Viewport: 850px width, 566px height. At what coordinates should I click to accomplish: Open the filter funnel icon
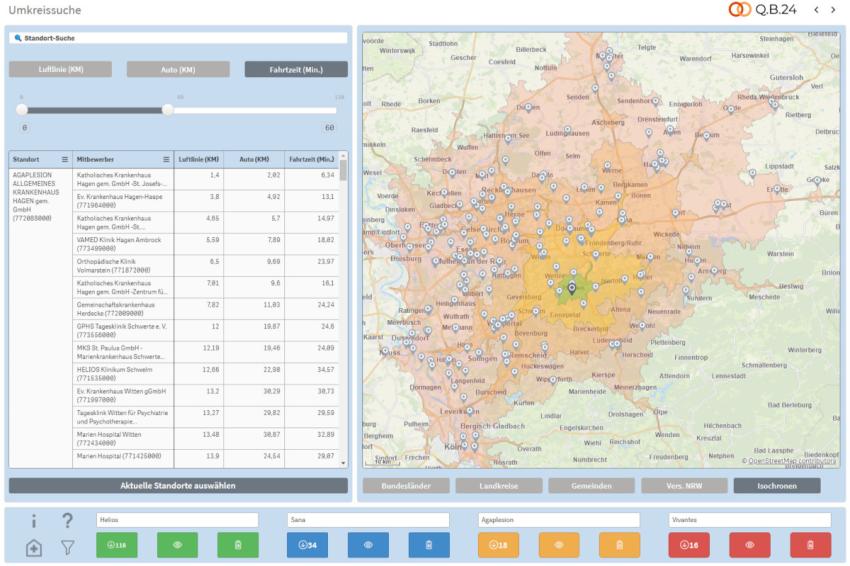coord(67,548)
